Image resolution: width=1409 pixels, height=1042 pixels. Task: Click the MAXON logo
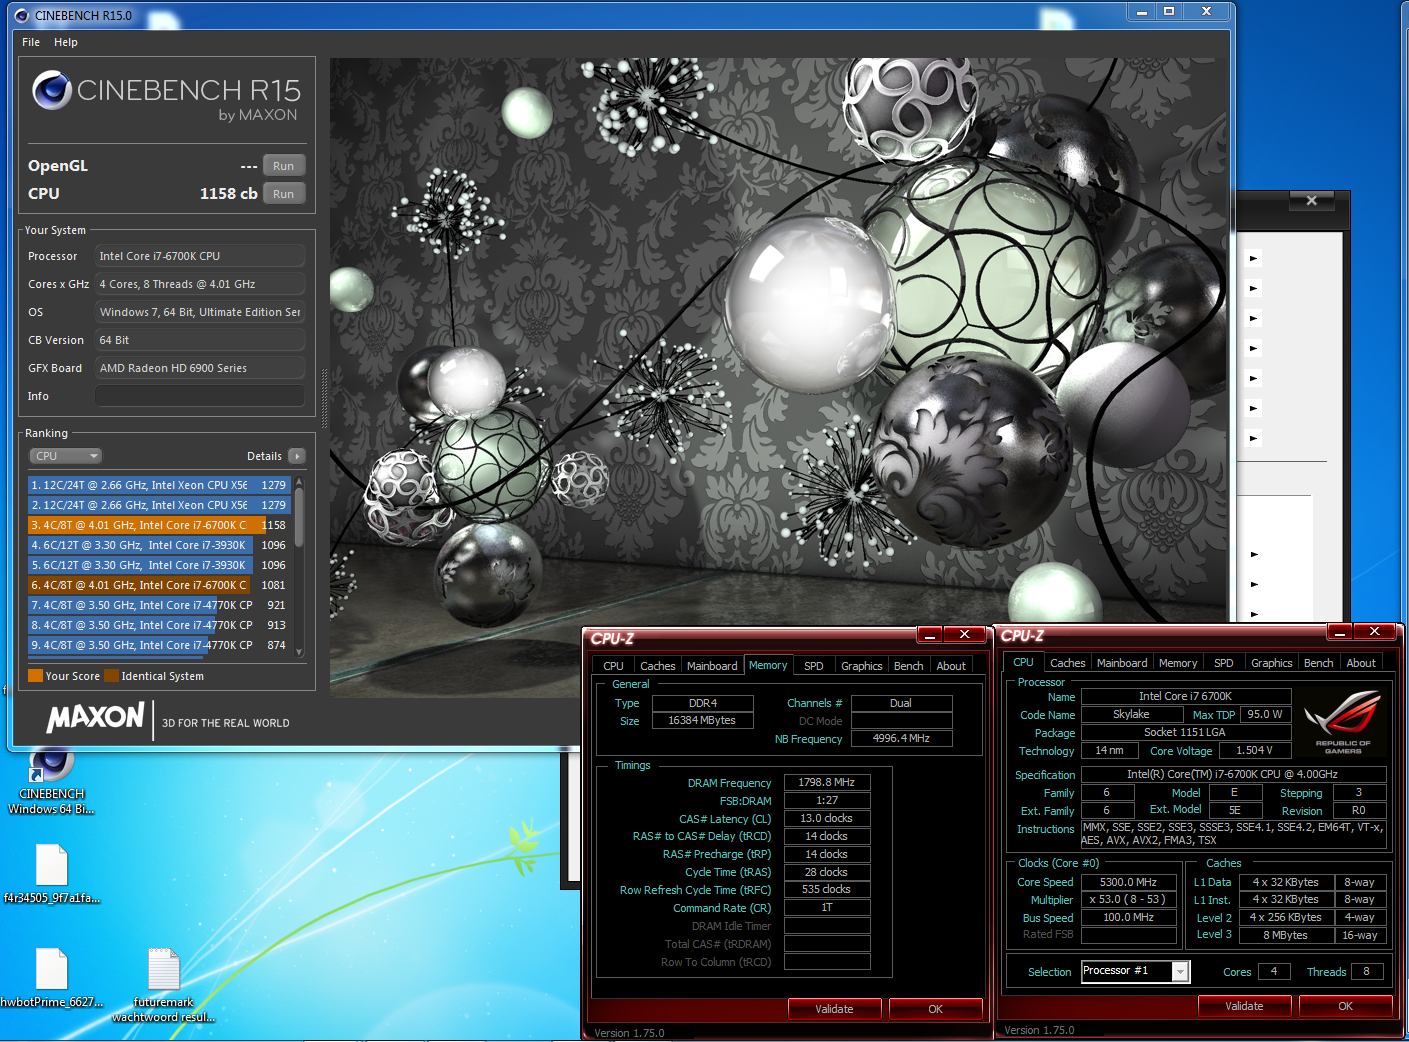[96, 717]
